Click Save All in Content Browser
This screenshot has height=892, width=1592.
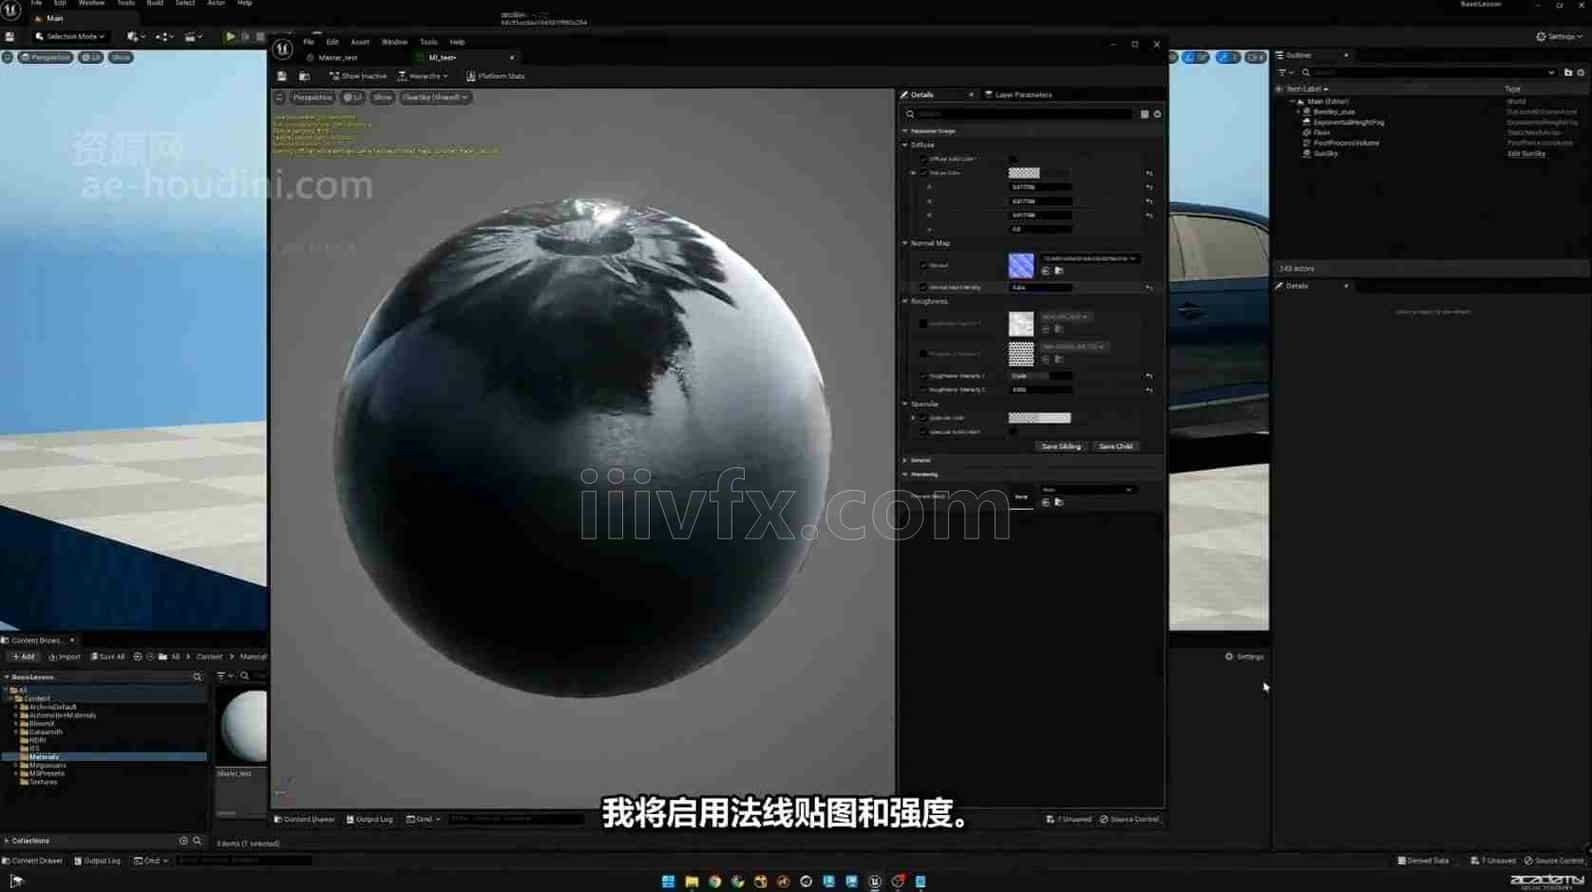pyautogui.click(x=108, y=657)
